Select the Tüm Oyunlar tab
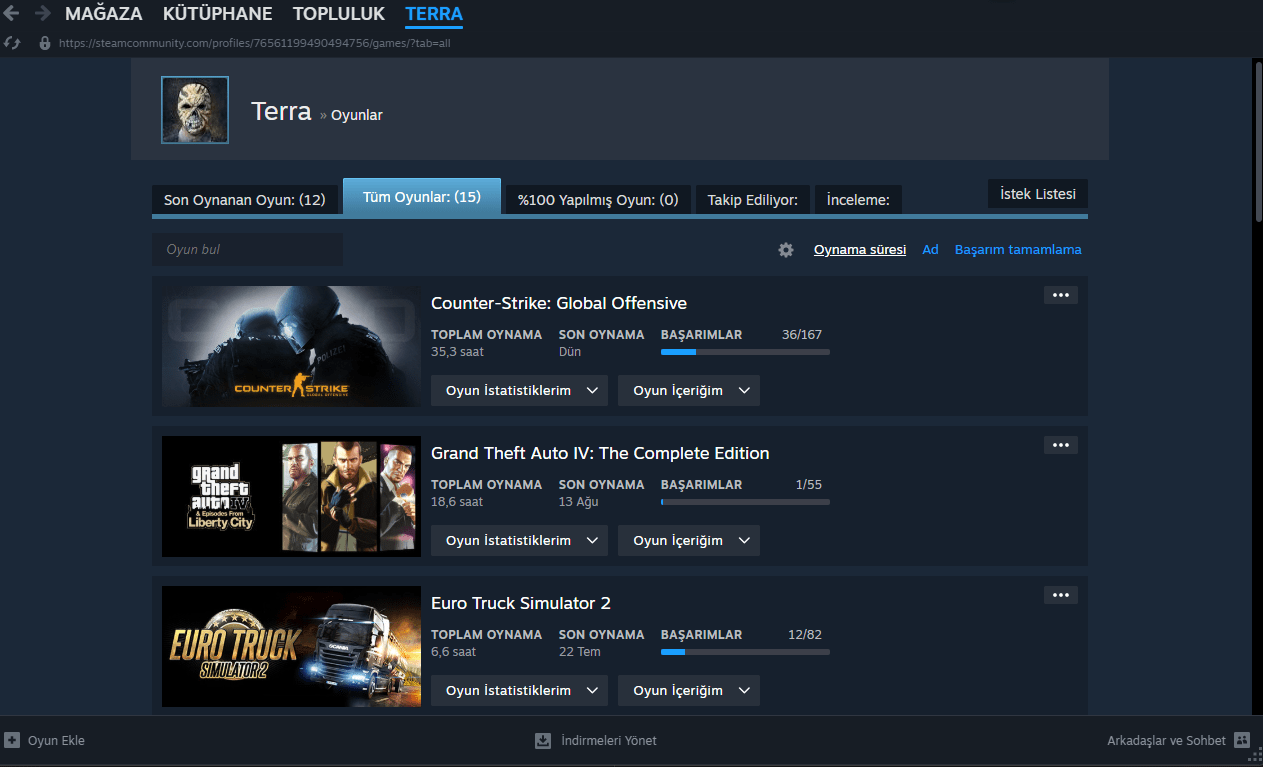Image resolution: width=1263 pixels, height=767 pixels. [422, 197]
